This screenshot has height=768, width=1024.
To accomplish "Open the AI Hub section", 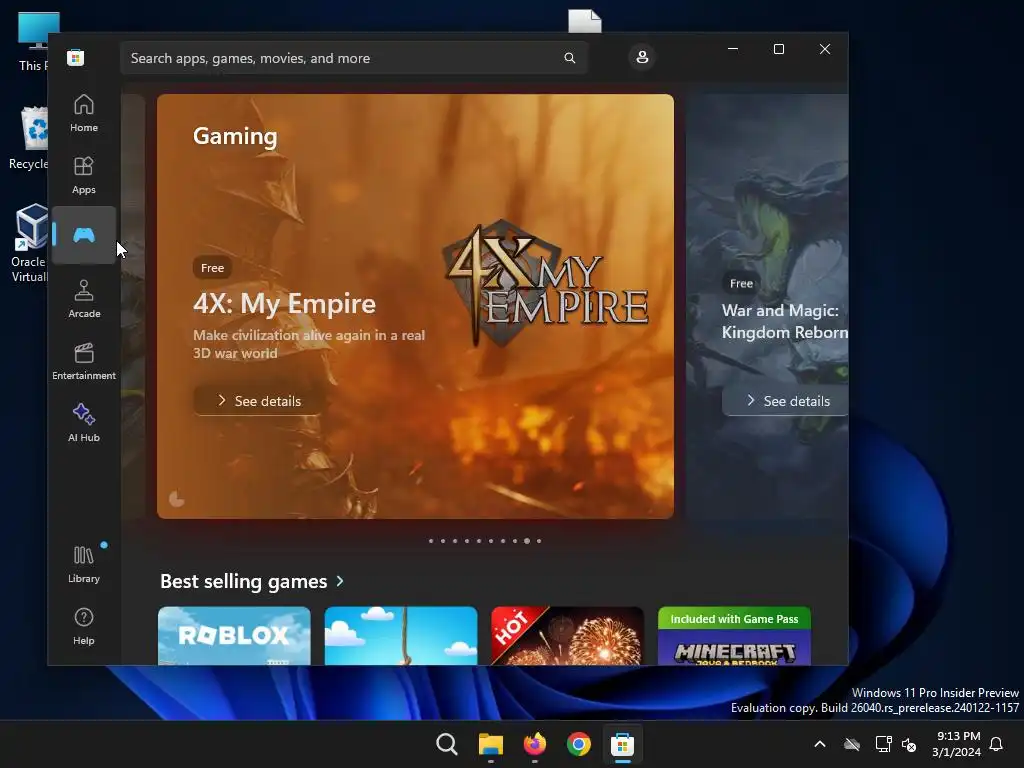I will pyautogui.click(x=84, y=423).
